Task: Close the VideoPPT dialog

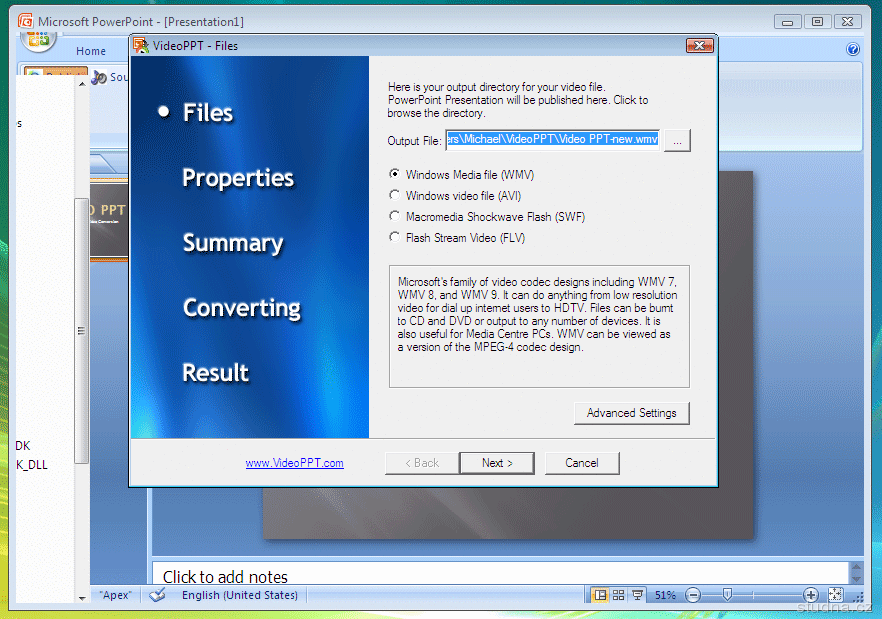Action: tap(700, 46)
